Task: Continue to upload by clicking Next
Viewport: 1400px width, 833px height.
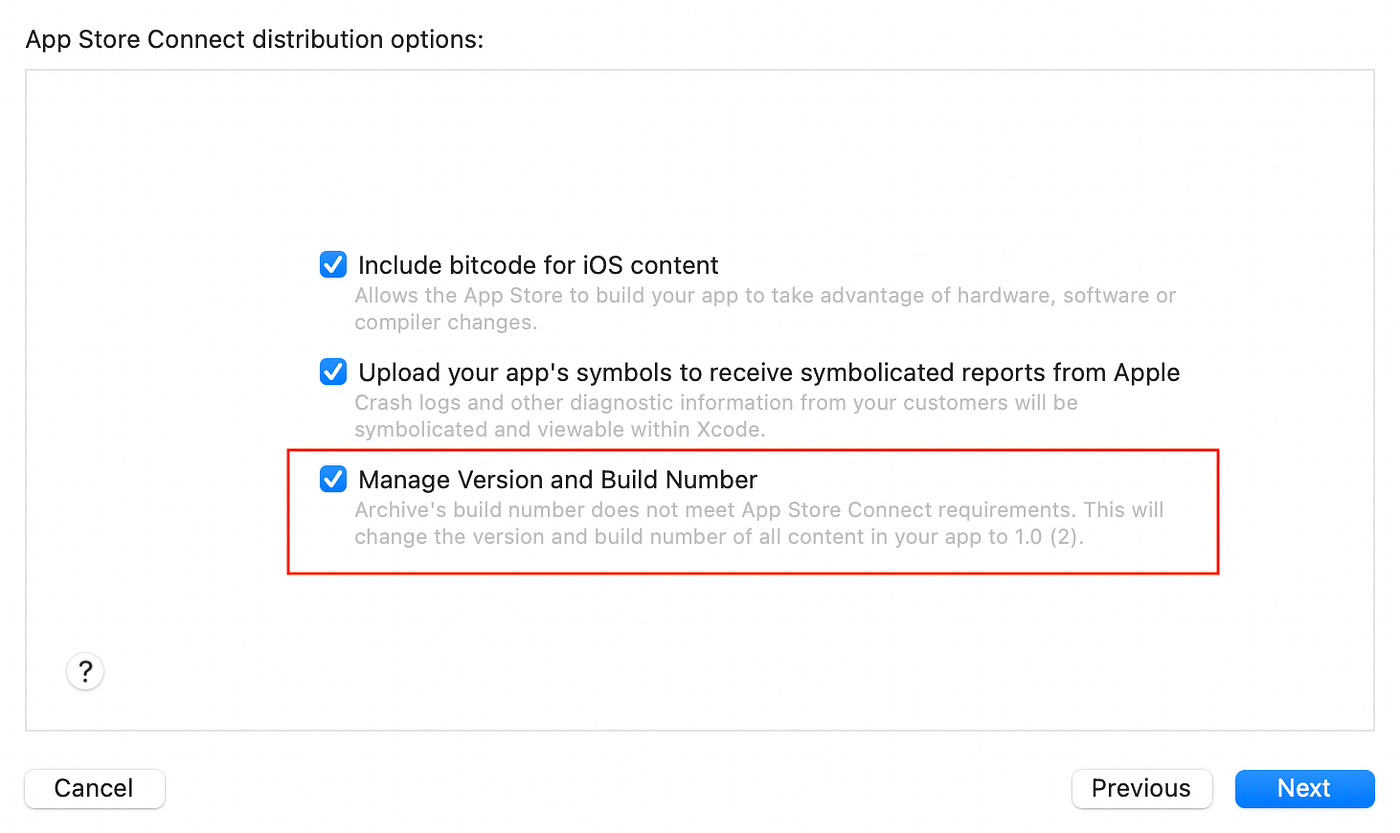Action: (1304, 788)
